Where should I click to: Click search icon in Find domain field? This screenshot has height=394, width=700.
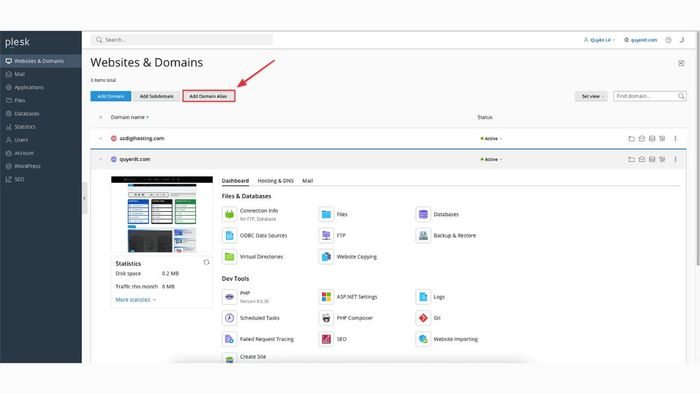click(x=681, y=96)
